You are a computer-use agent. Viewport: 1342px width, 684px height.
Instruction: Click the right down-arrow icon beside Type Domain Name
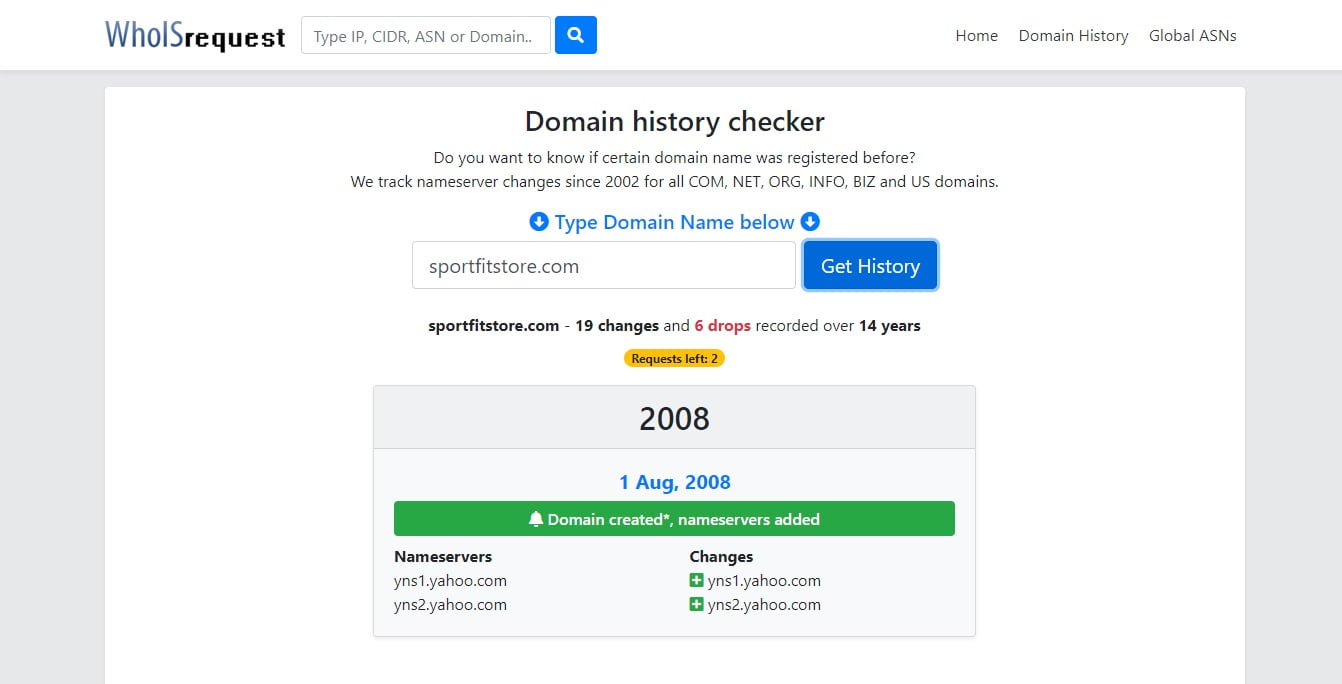810,222
